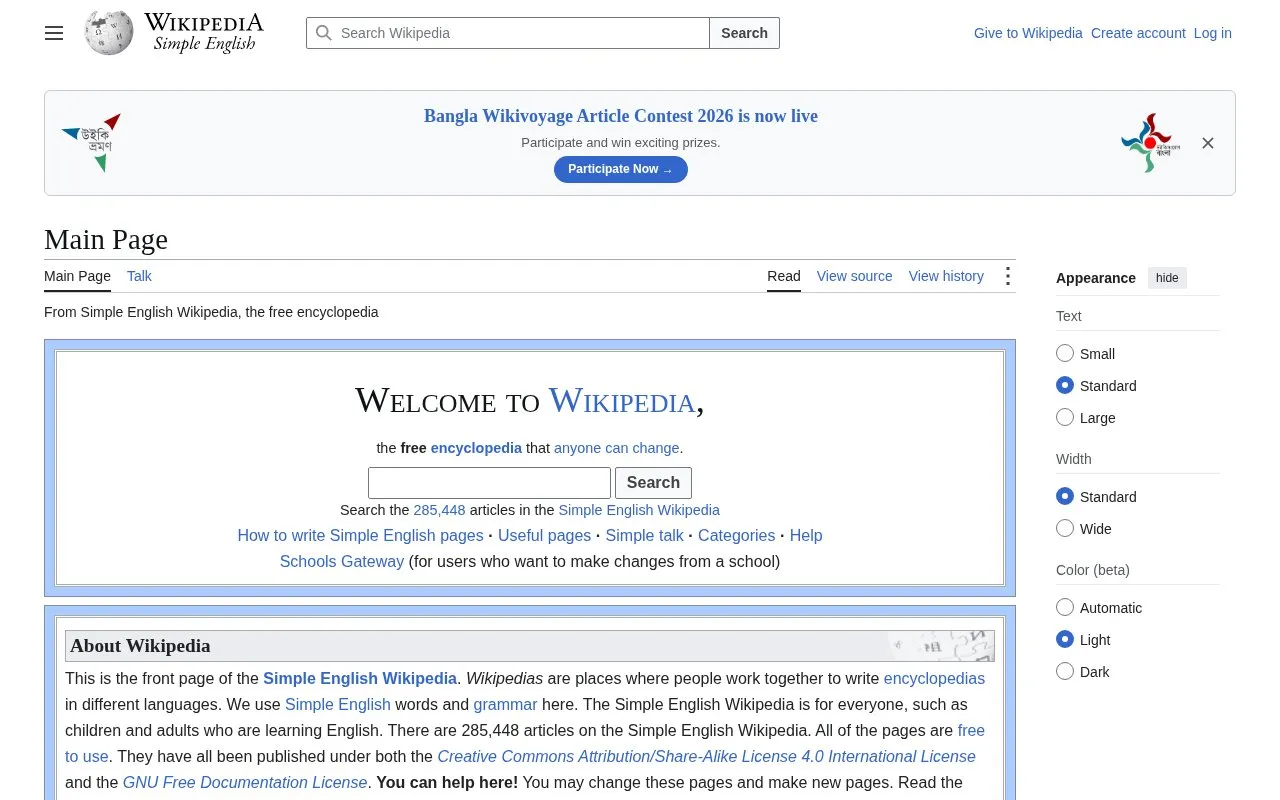Image resolution: width=1280 pixels, height=800 pixels.
Task: Select Small text size
Action: (x=1065, y=353)
